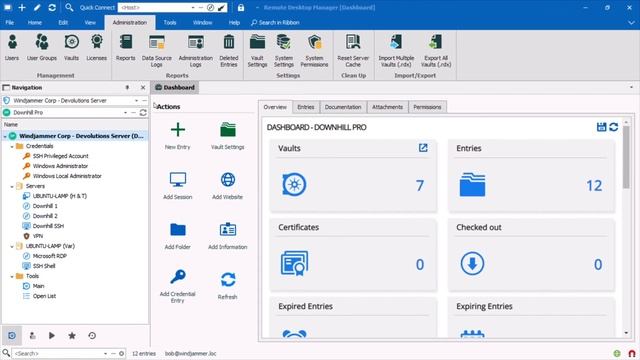The width and height of the screenshot is (640, 360).
Task: Click New Entry action
Action: click(178, 136)
